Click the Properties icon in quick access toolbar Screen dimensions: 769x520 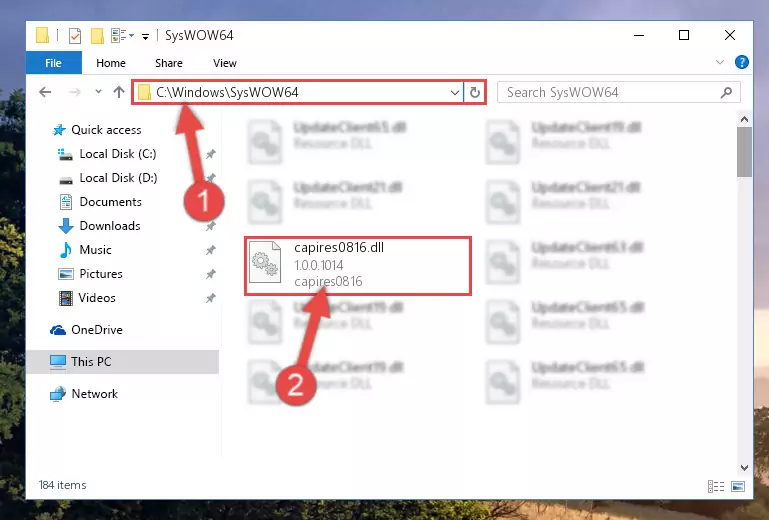coord(75,36)
